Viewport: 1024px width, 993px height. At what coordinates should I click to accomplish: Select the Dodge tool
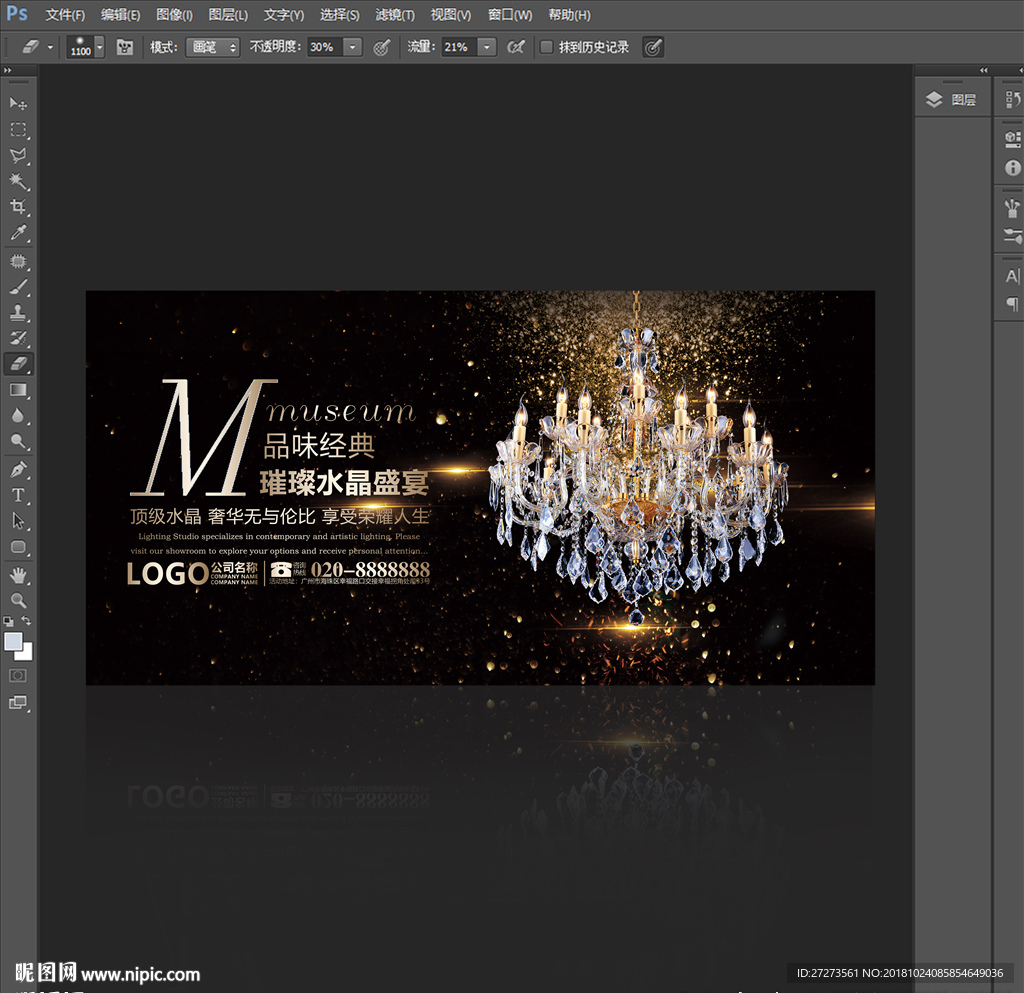[18, 441]
